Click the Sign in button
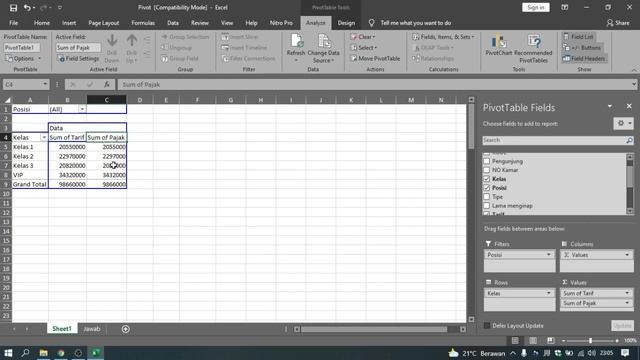Image resolution: width=640 pixels, height=360 pixels. click(x=536, y=7)
